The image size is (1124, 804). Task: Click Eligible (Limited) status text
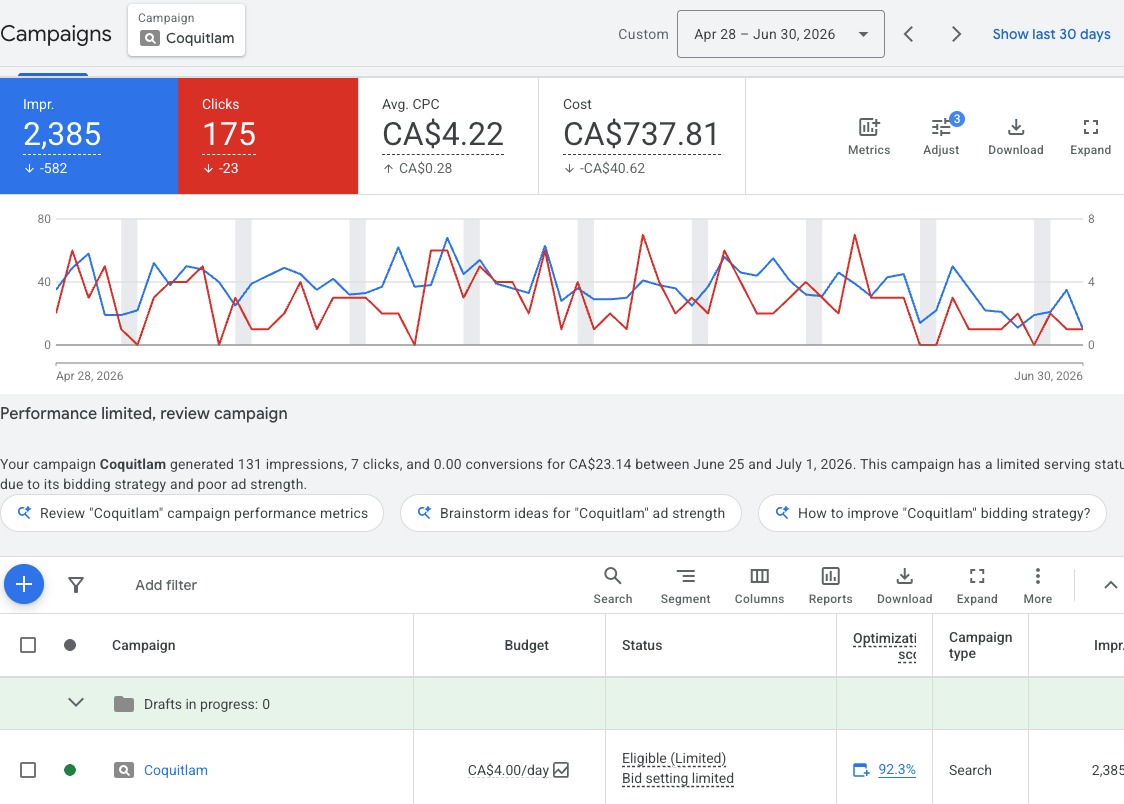pos(674,758)
